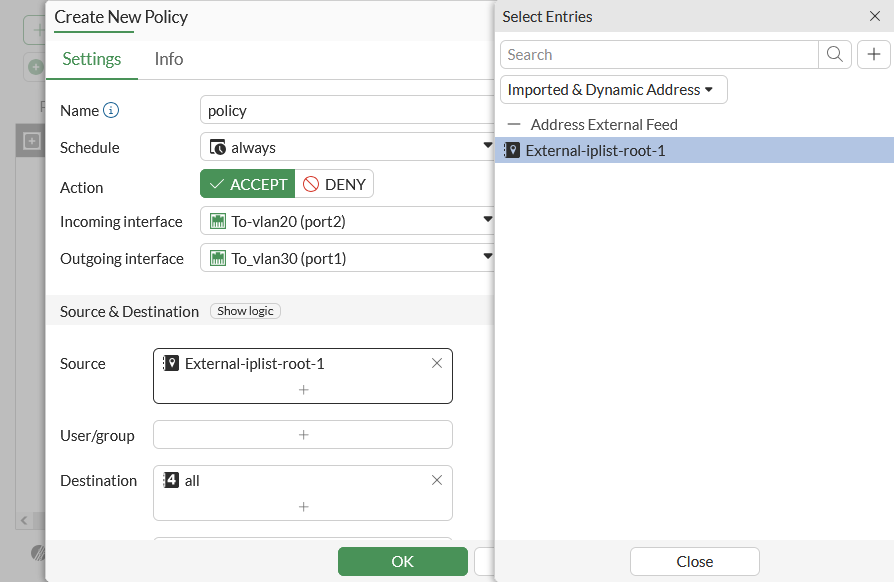Switch to the Settings tab
This screenshot has height=582, width=894.
click(x=92, y=59)
